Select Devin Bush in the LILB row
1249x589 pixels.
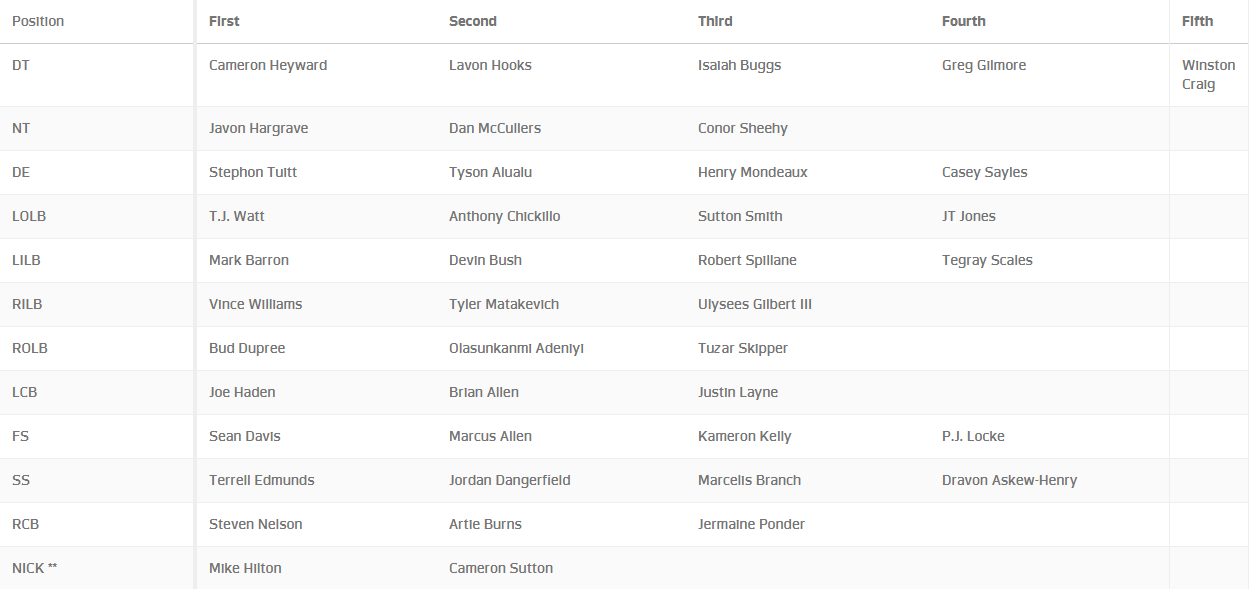(x=485, y=260)
